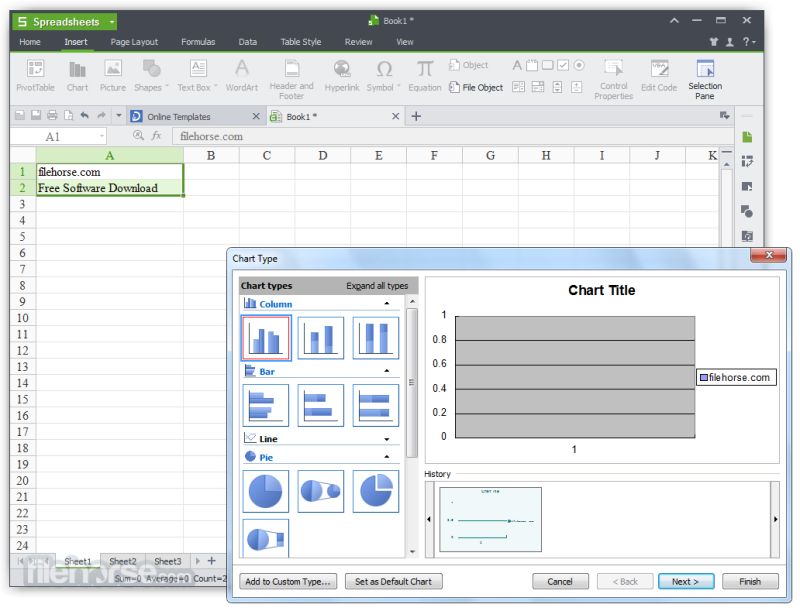The image size is (800, 611).
Task: Insert an option button form control
Action: pos(579,65)
